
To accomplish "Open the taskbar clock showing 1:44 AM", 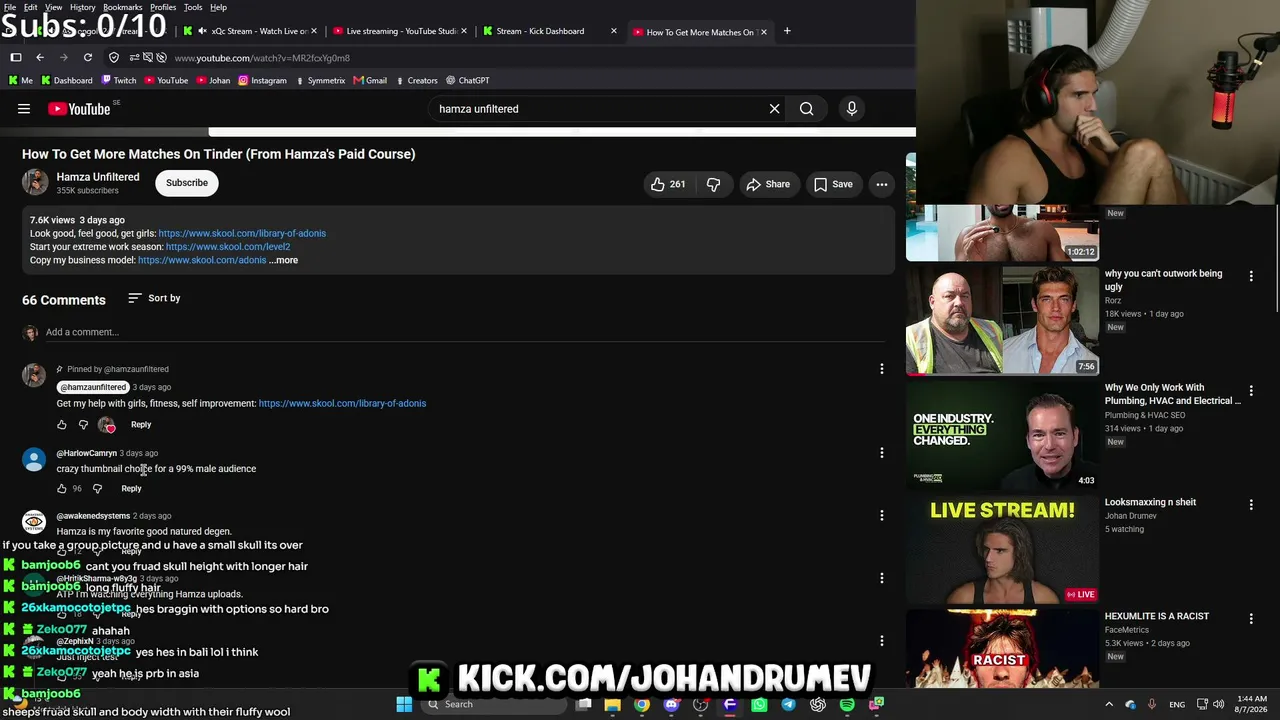I will [x=1253, y=704].
